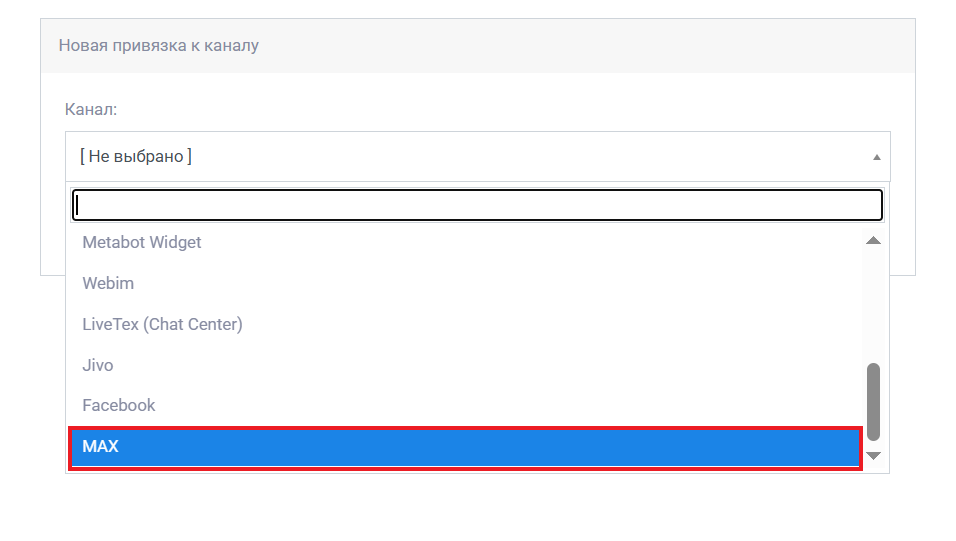Viewport: 956px width, 541px height.
Task: Select MAX from the channel list
Action: [x=101, y=447]
